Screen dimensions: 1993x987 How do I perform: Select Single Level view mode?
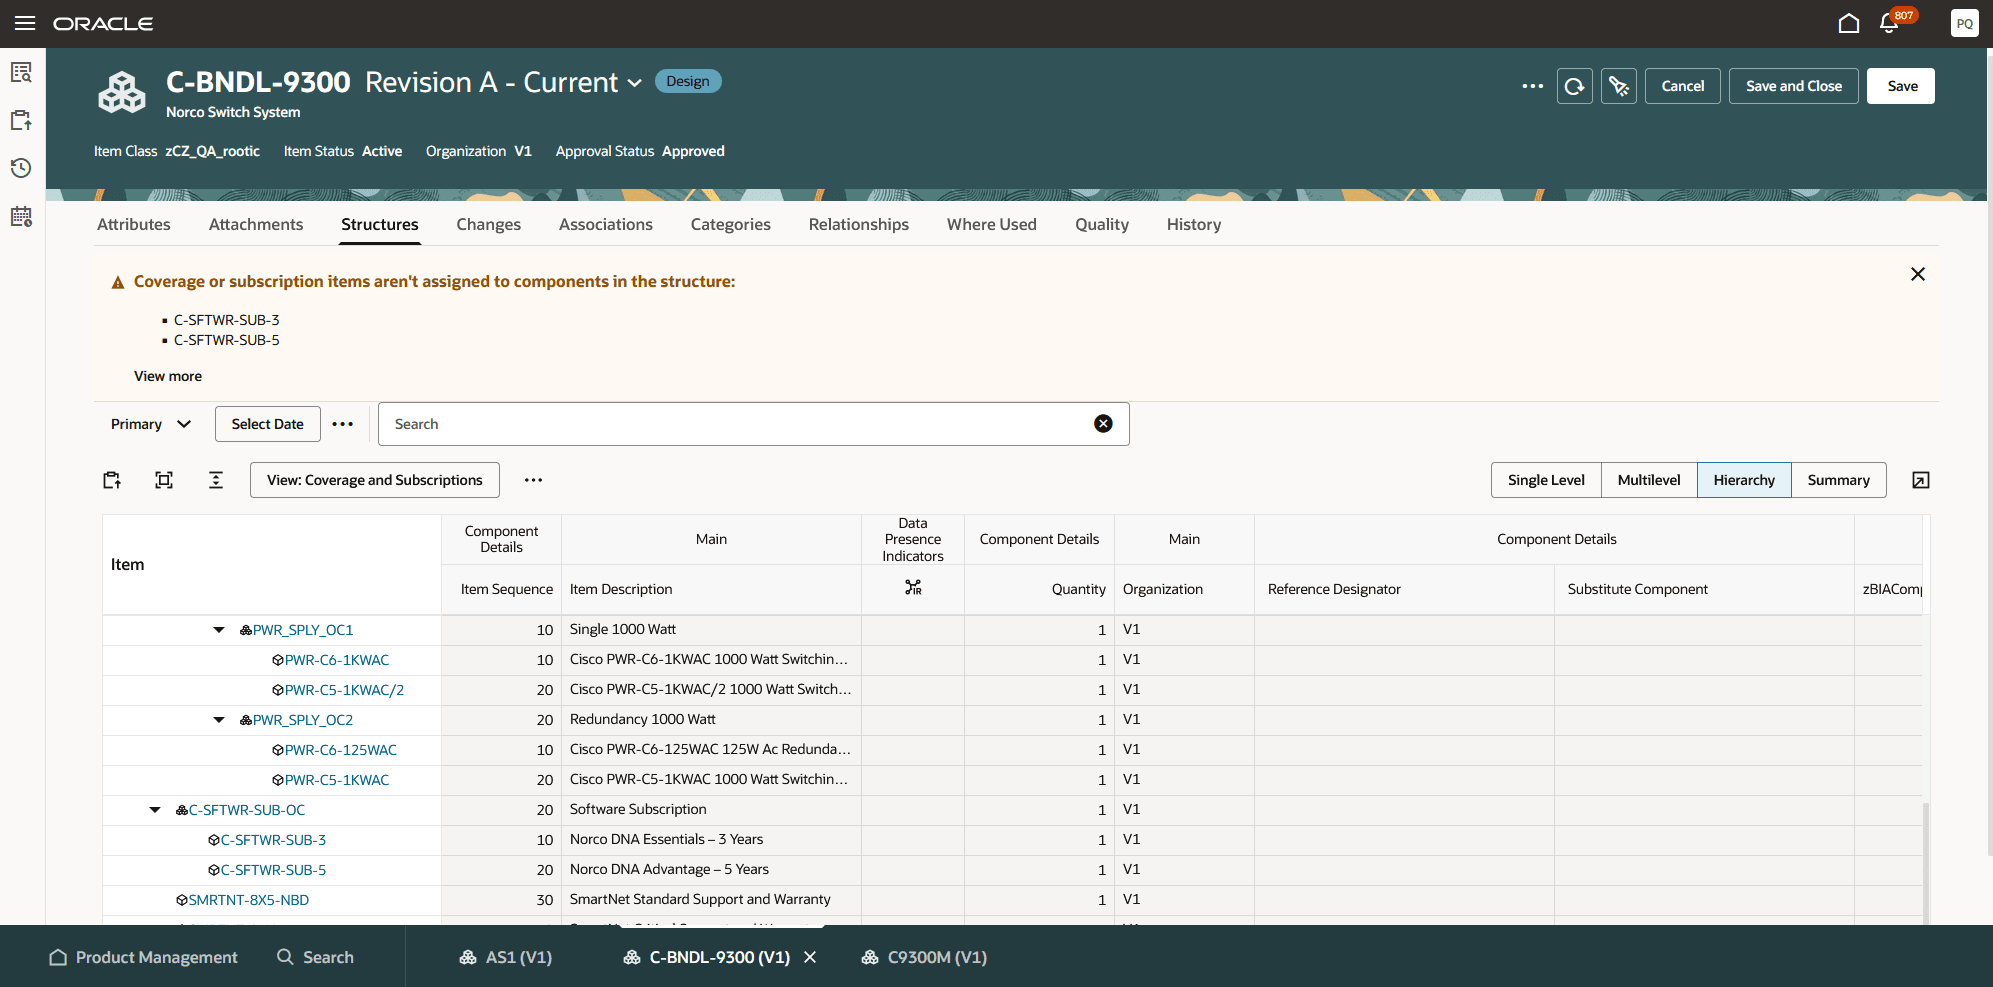(1546, 480)
